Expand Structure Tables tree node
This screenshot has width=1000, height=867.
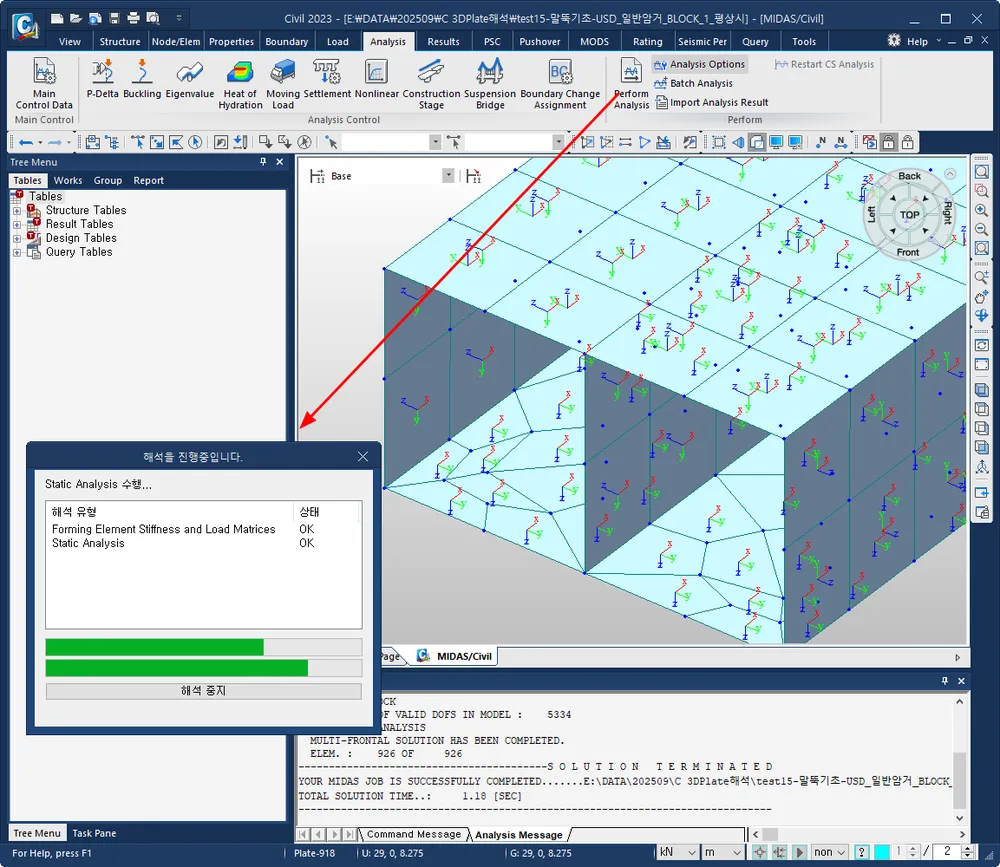point(17,211)
